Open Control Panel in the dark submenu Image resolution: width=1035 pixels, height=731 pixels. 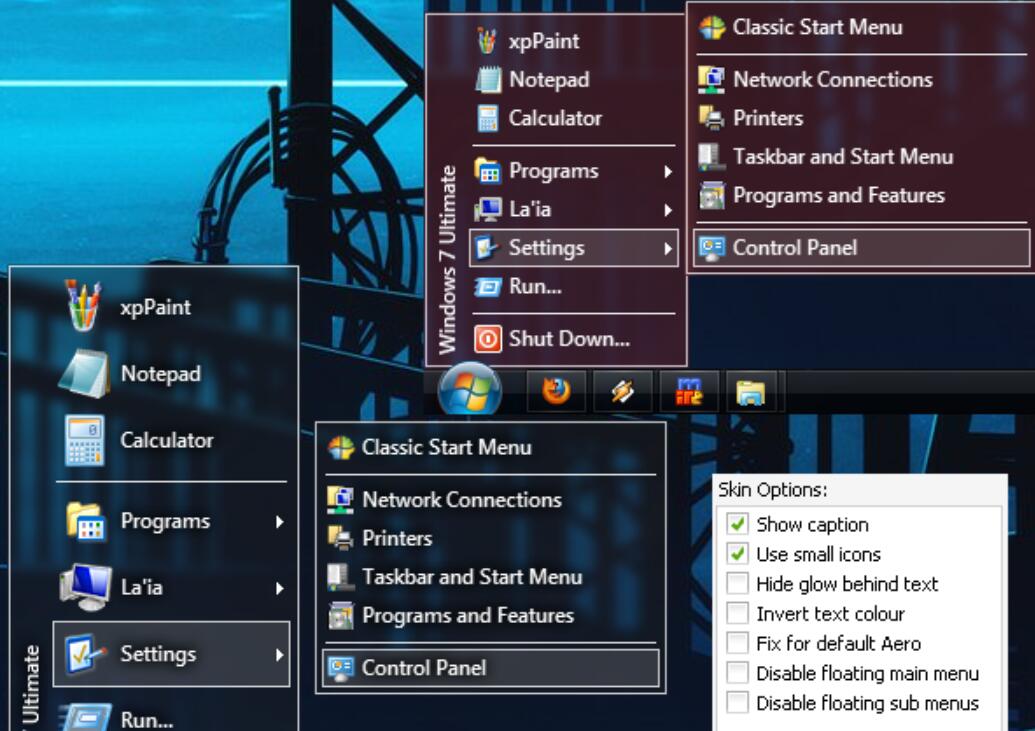click(490, 668)
